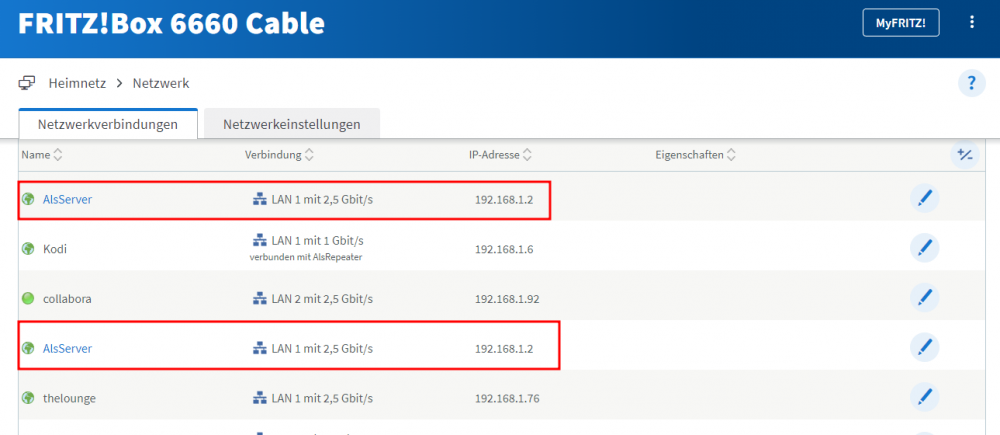1000x435 pixels.
Task: Click the globe status icon beside thelounge
Action: (28, 398)
